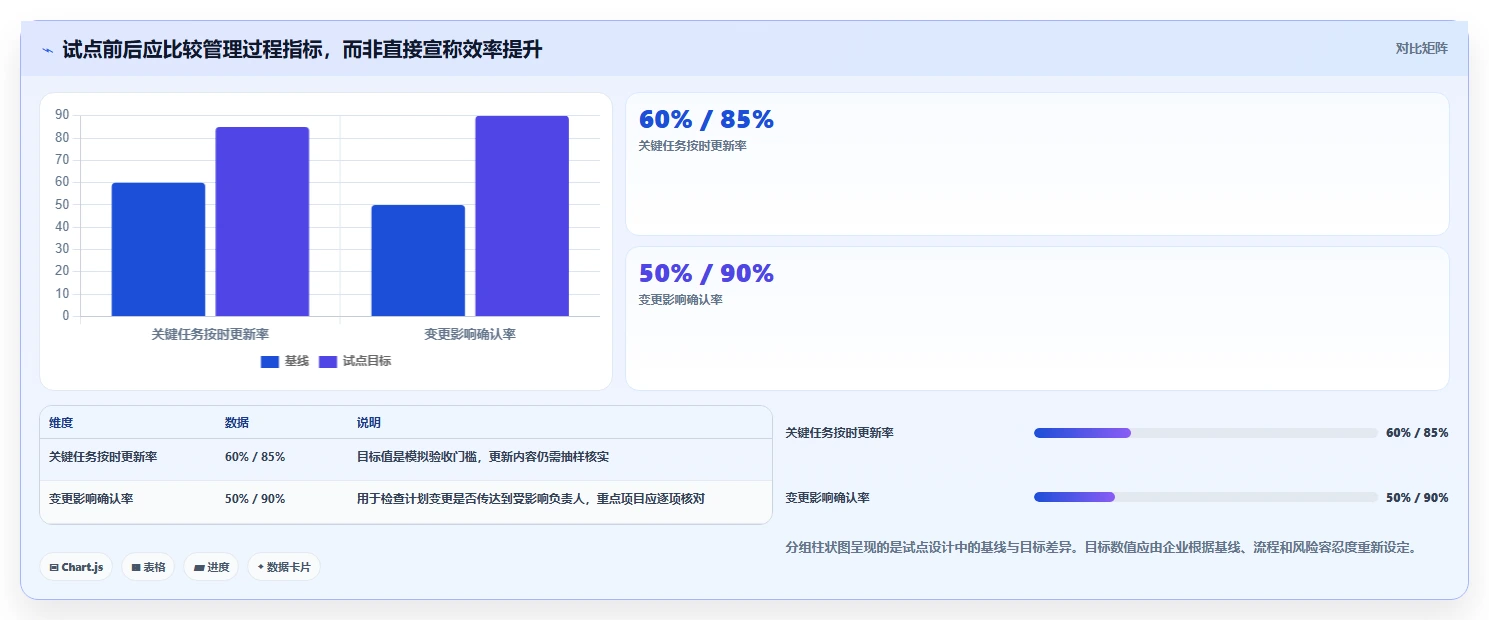Toggle the 试点目标 legend swatch
The width and height of the screenshot is (1489, 620).
(x=328, y=362)
